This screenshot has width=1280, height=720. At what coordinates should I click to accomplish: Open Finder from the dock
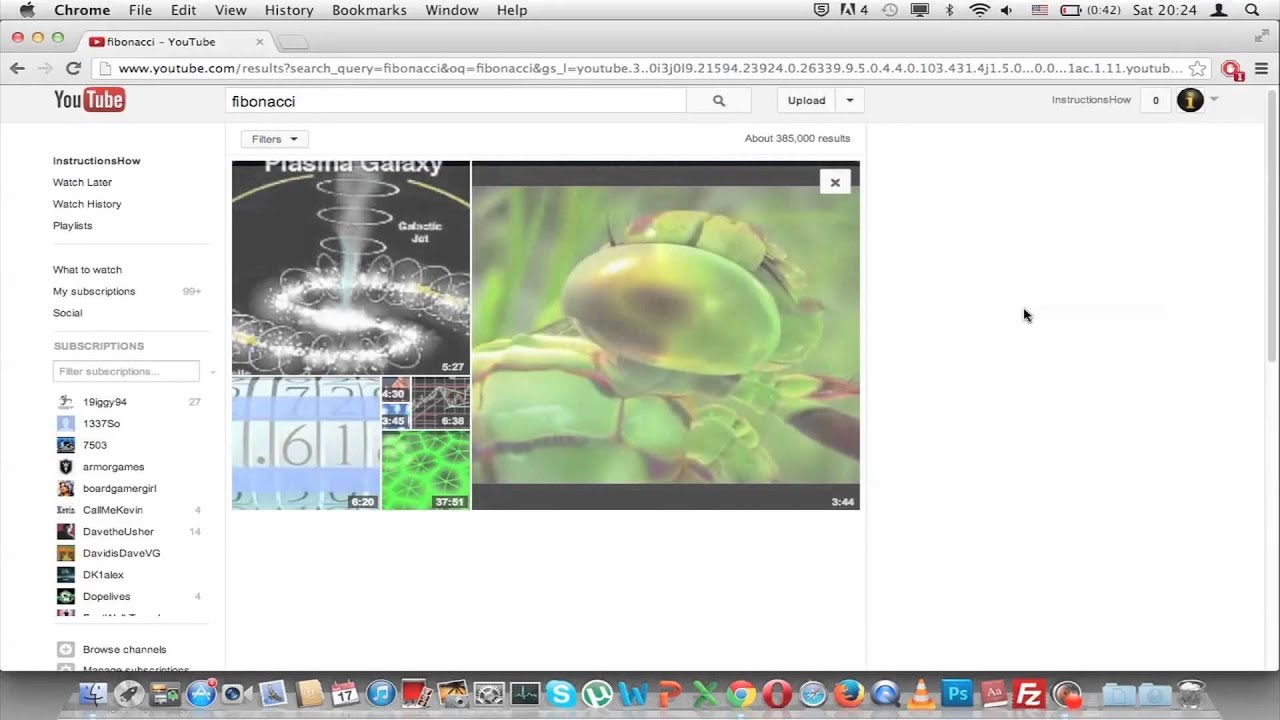click(x=92, y=693)
